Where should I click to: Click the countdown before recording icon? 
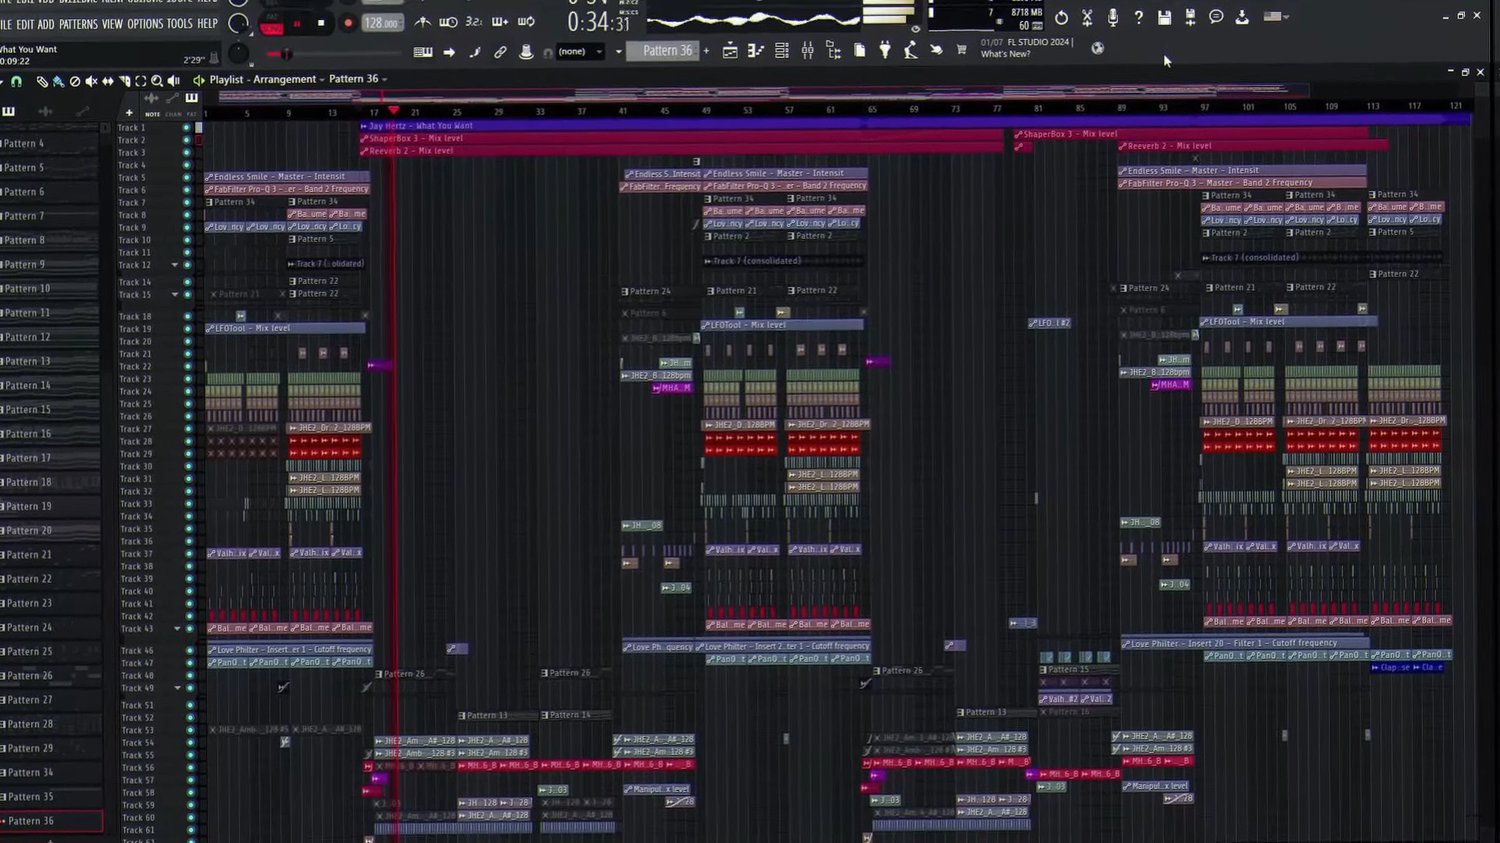coord(474,22)
